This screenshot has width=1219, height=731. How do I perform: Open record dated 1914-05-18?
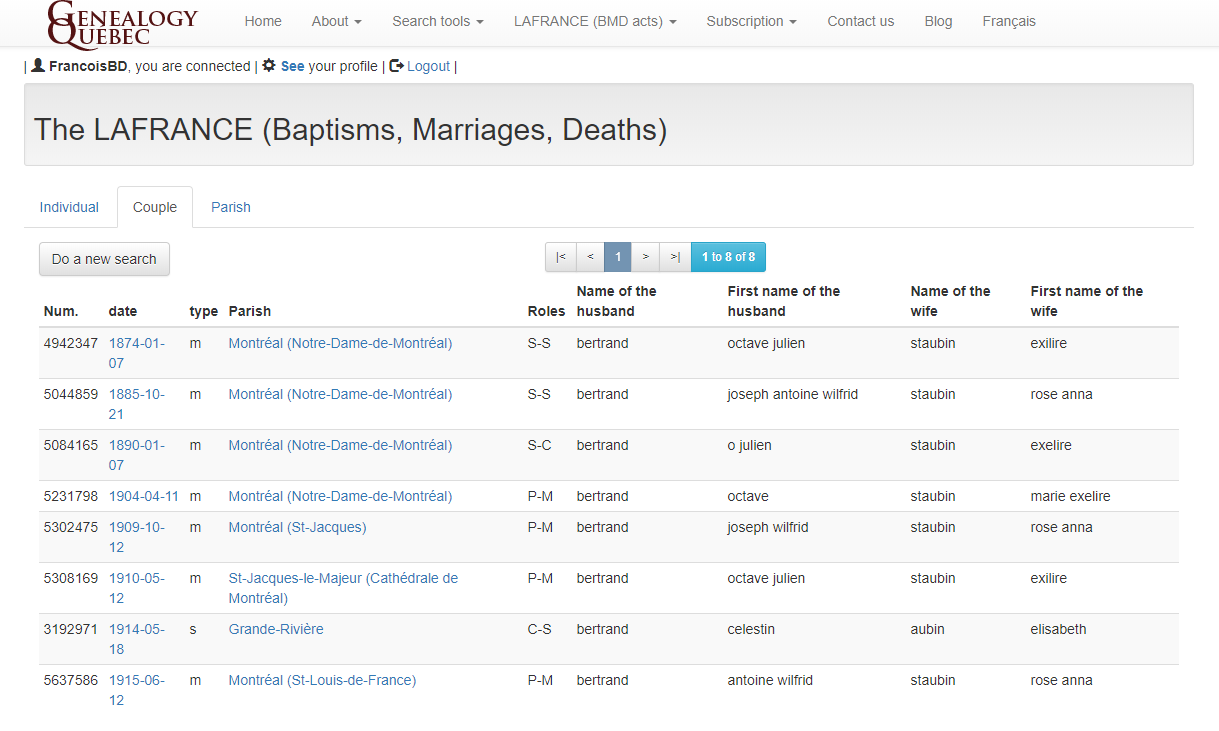137,639
